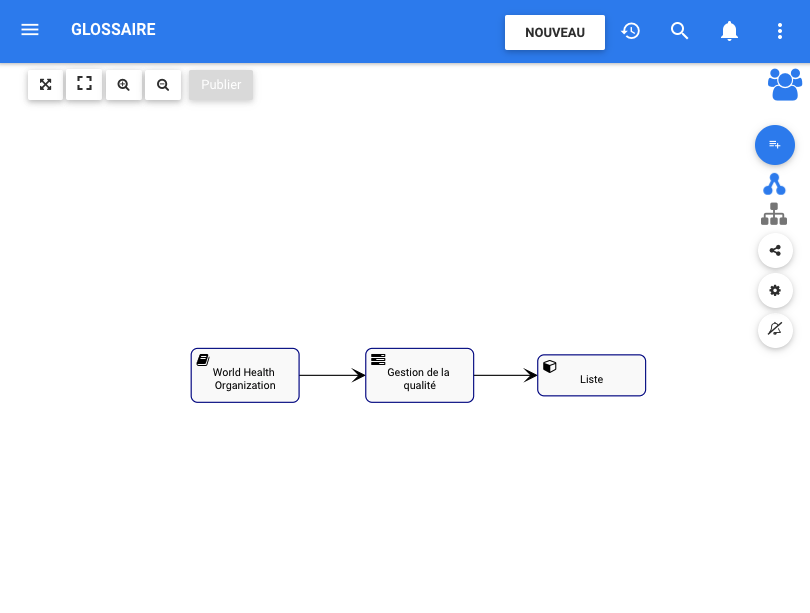Select the Gestion de la qualité node

[x=419, y=376]
